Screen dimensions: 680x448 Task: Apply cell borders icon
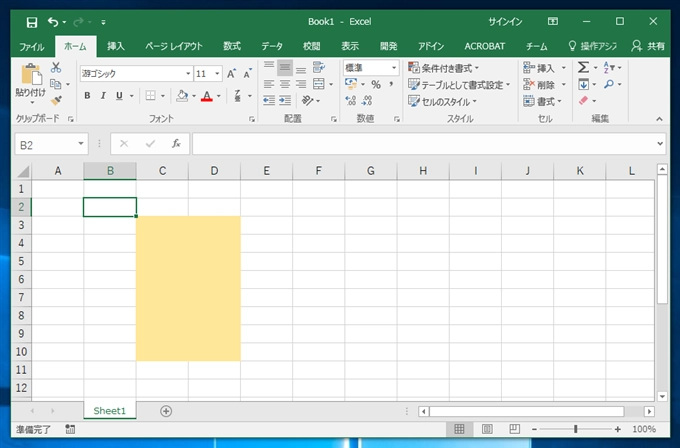coord(150,96)
